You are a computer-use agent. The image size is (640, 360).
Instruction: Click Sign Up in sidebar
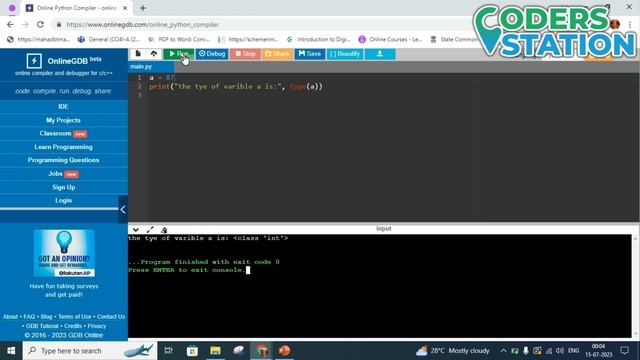pyautogui.click(x=64, y=187)
